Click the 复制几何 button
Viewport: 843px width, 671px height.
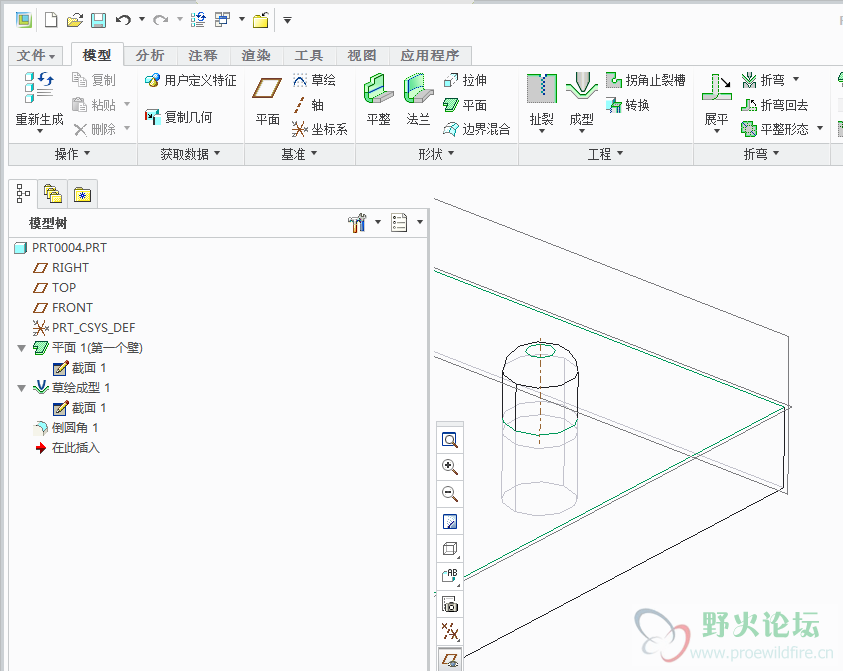(179, 117)
